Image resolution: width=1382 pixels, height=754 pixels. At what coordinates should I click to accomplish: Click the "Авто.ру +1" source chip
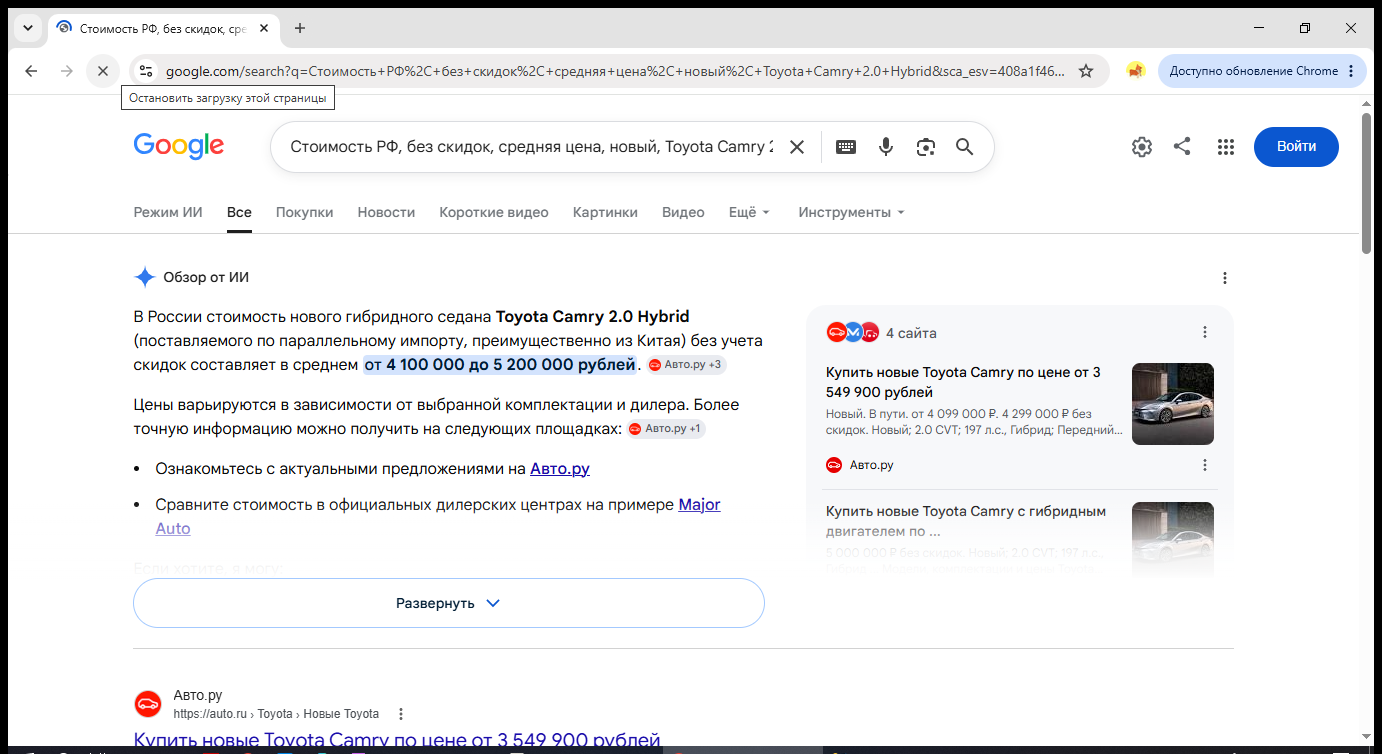pyautogui.click(x=667, y=429)
